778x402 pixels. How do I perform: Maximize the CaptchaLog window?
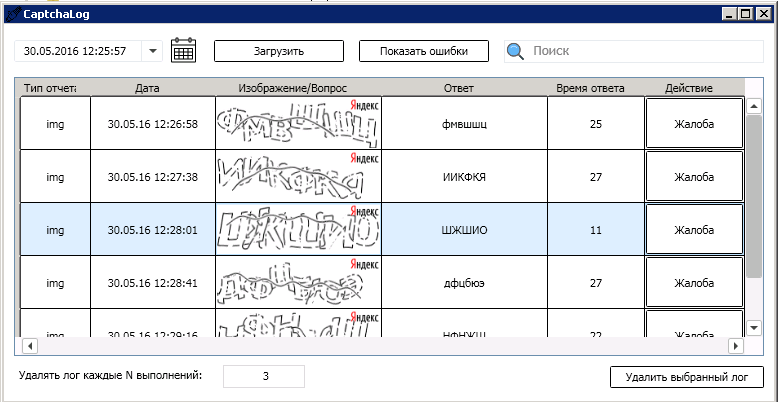point(746,15)
